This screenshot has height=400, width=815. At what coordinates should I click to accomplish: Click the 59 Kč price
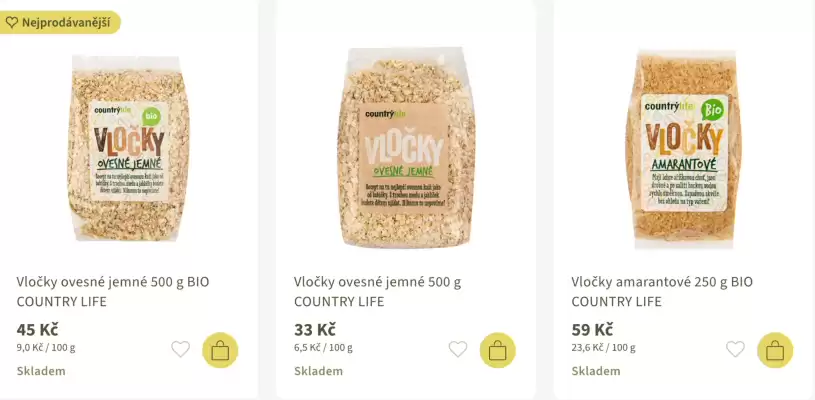[593, 329]
